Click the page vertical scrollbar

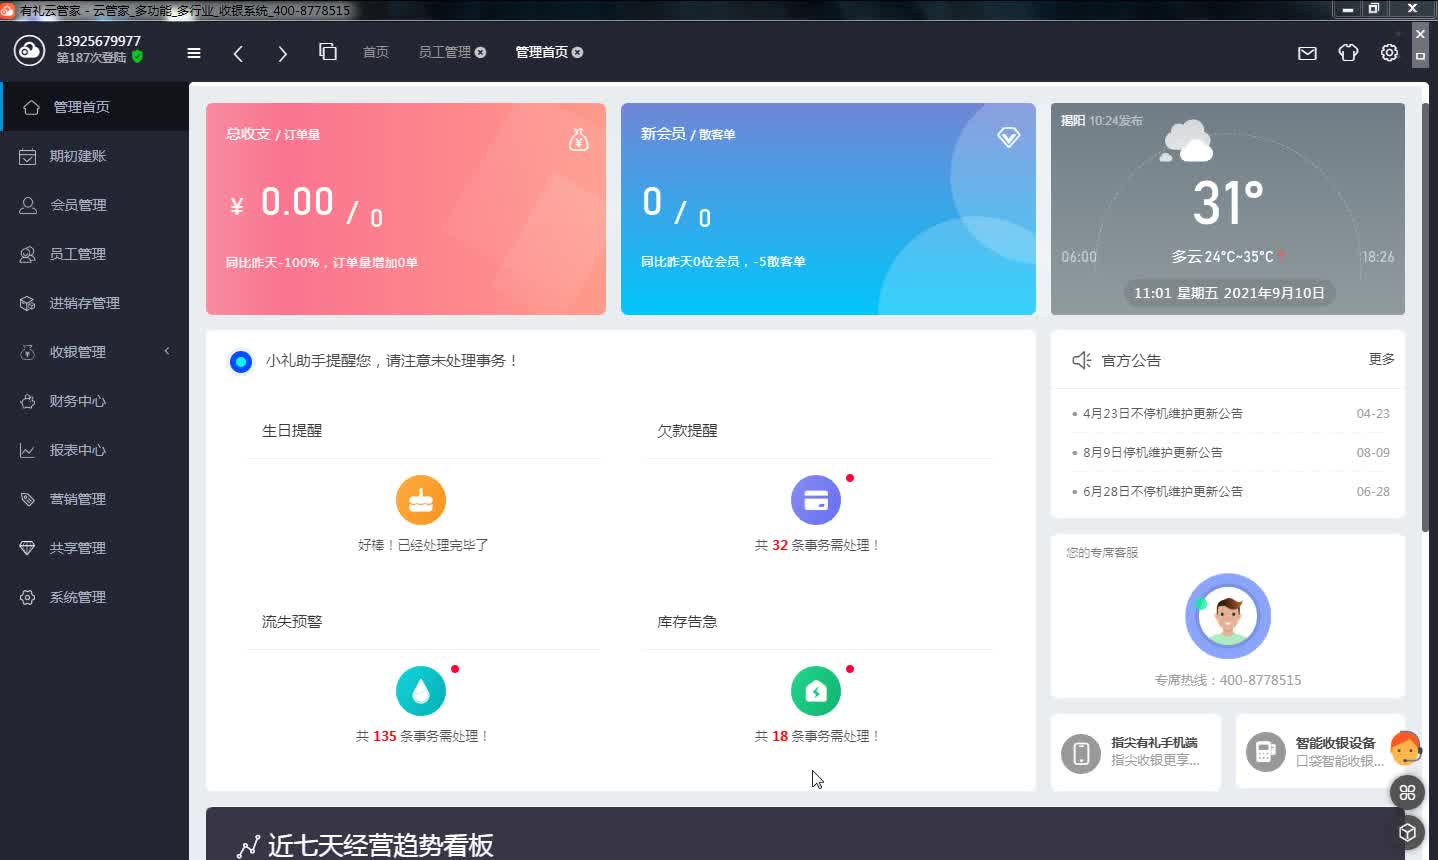pos(1425,317)
